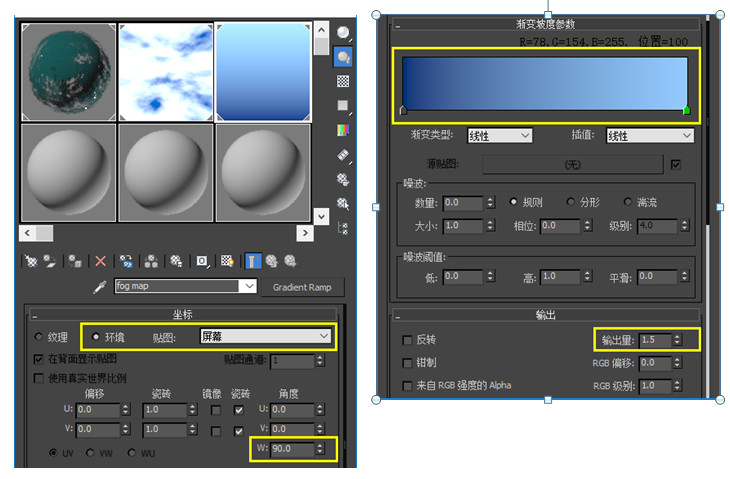Click the Go to Parent icon
730x479 pixels.
click(271, 261)
